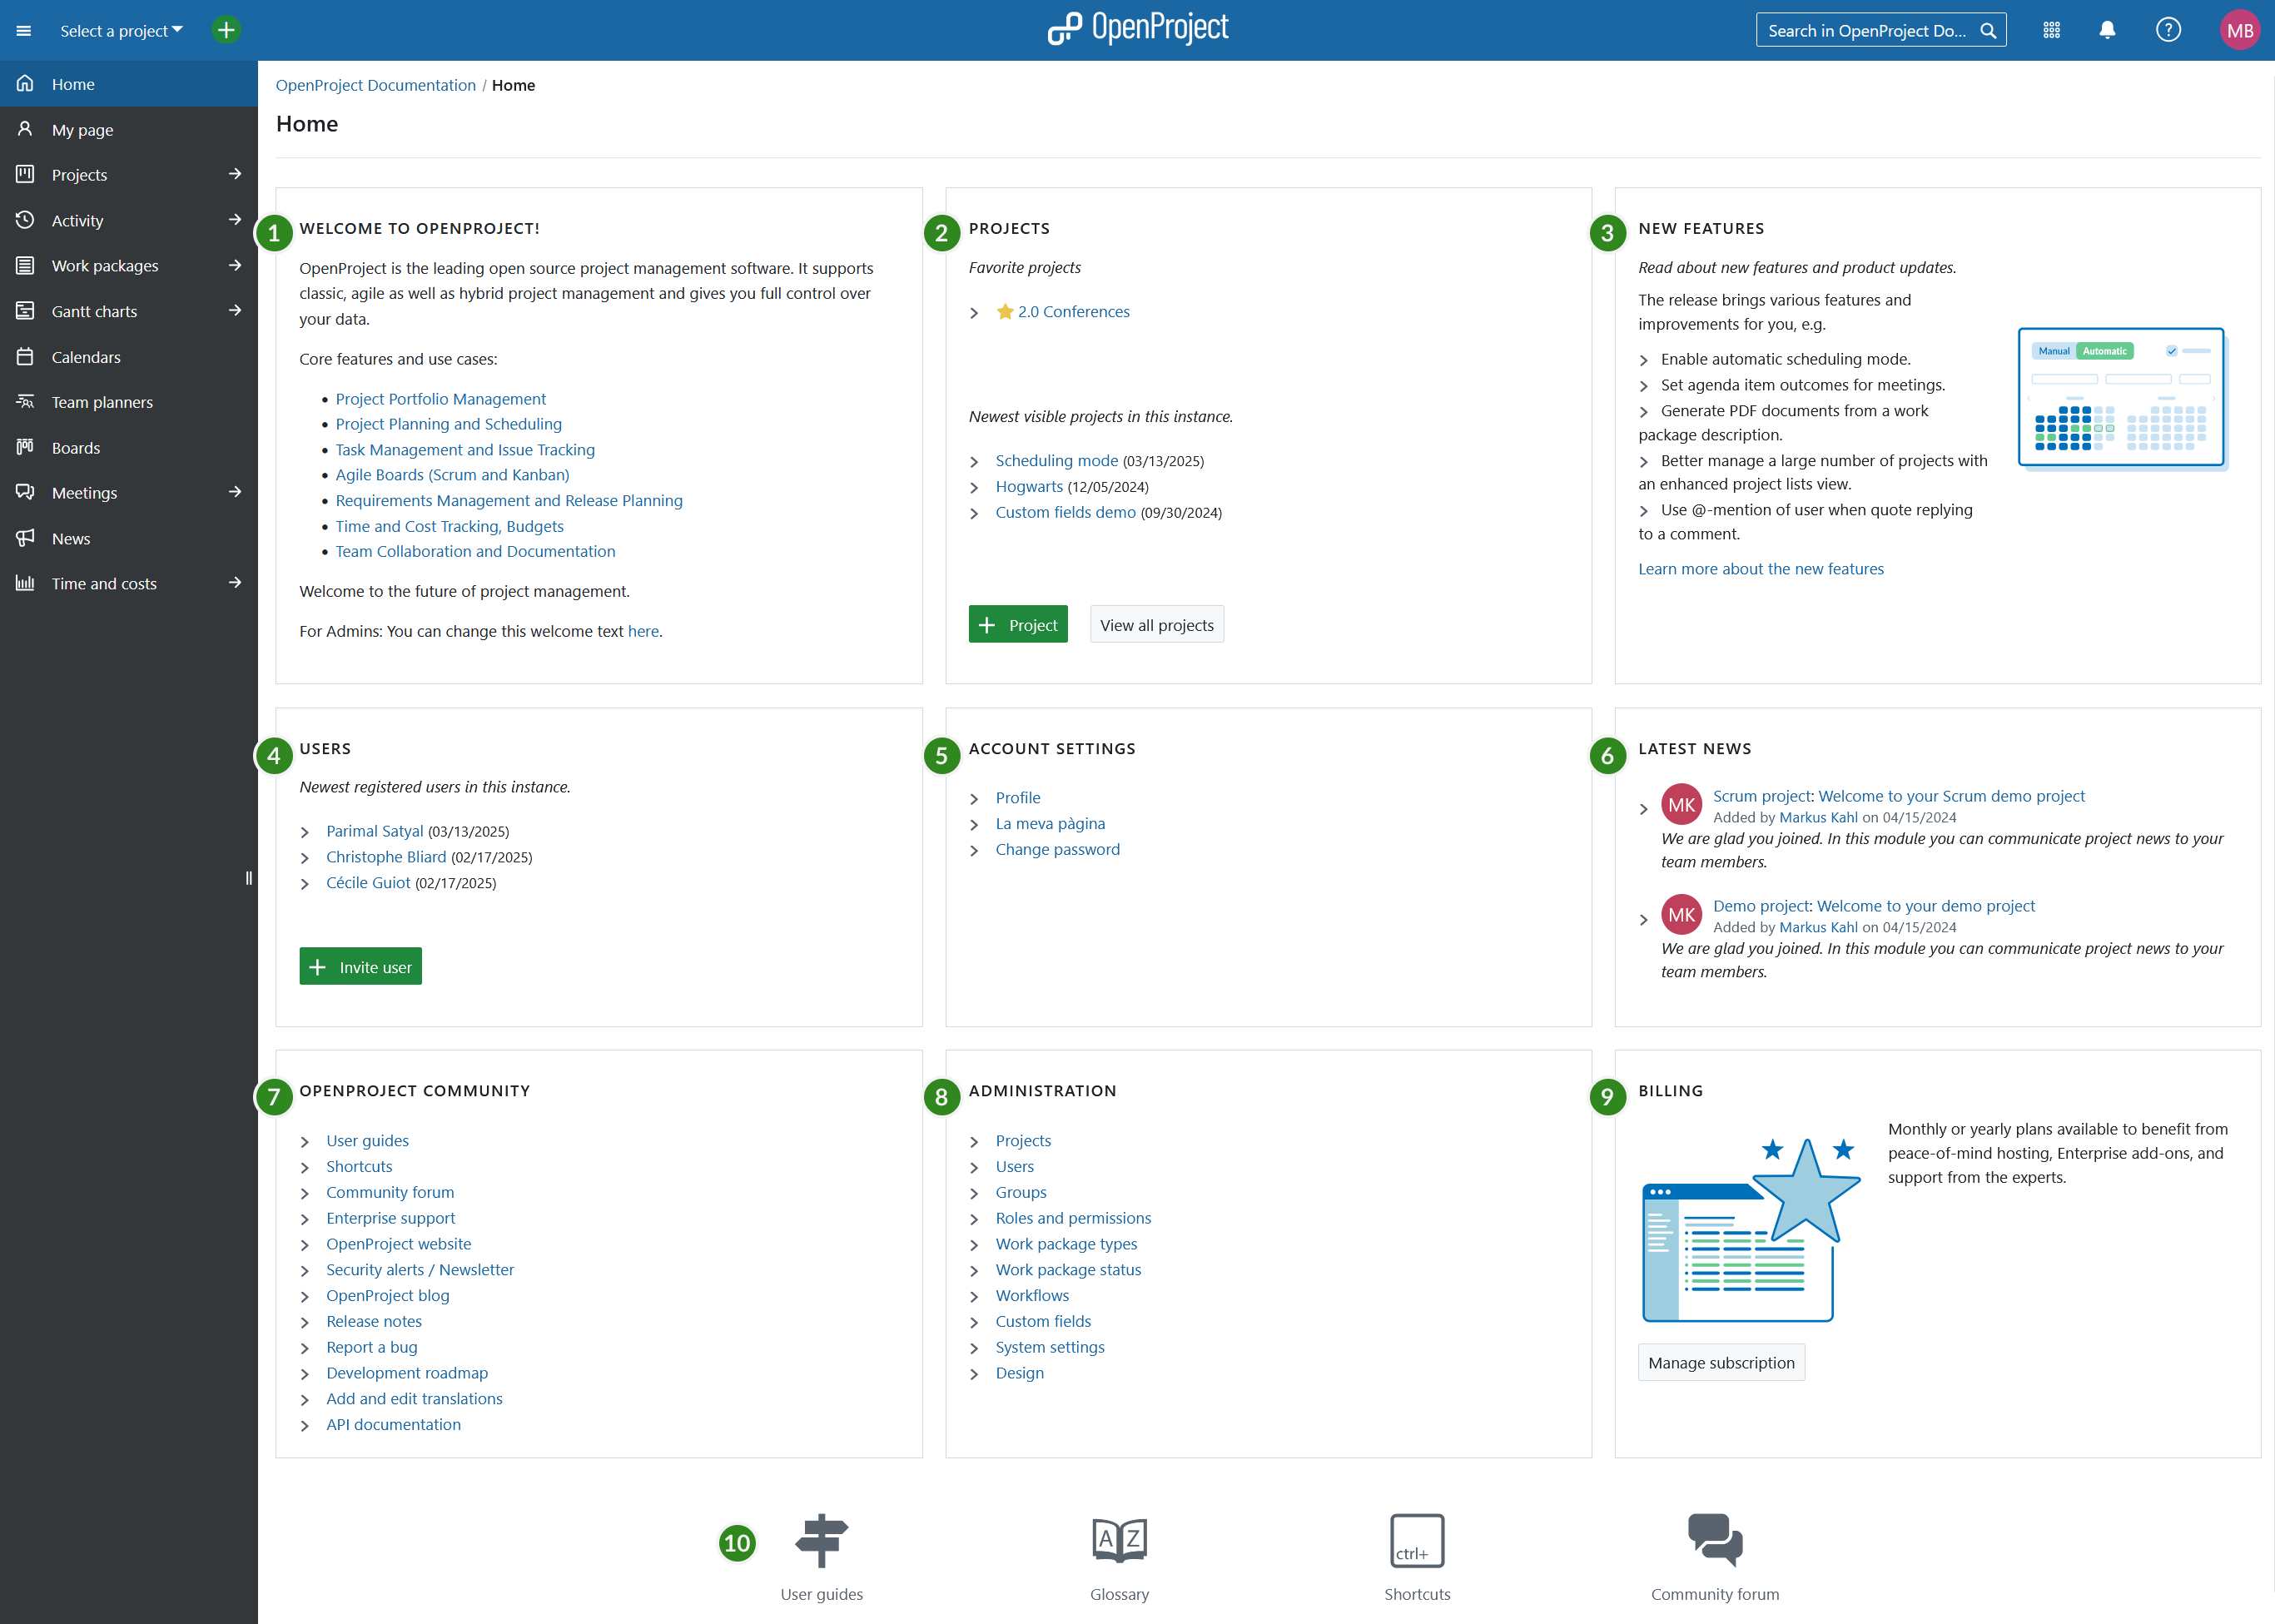This screenshot has height=1624, width=2275.
Task: Click the search magnifier icon
Action: 1988,31
